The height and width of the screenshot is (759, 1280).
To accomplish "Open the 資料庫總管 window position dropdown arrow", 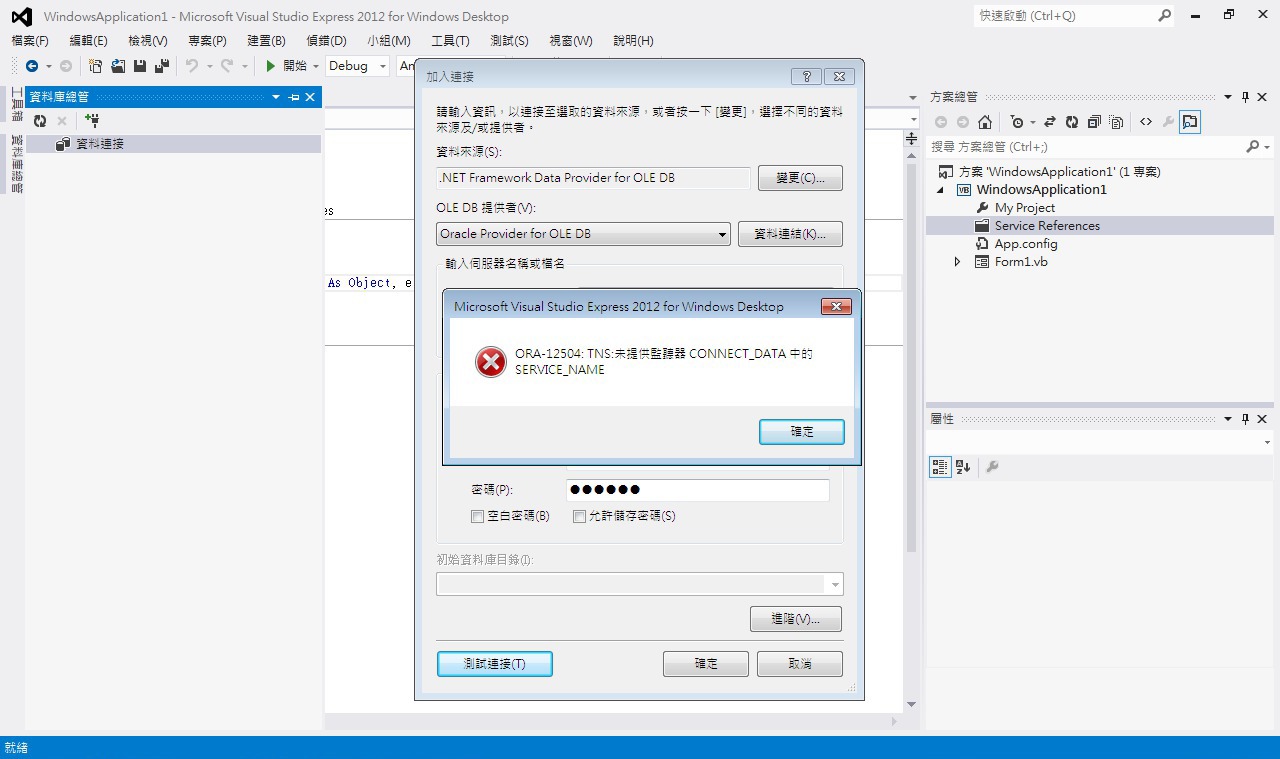I will point(276,97).
